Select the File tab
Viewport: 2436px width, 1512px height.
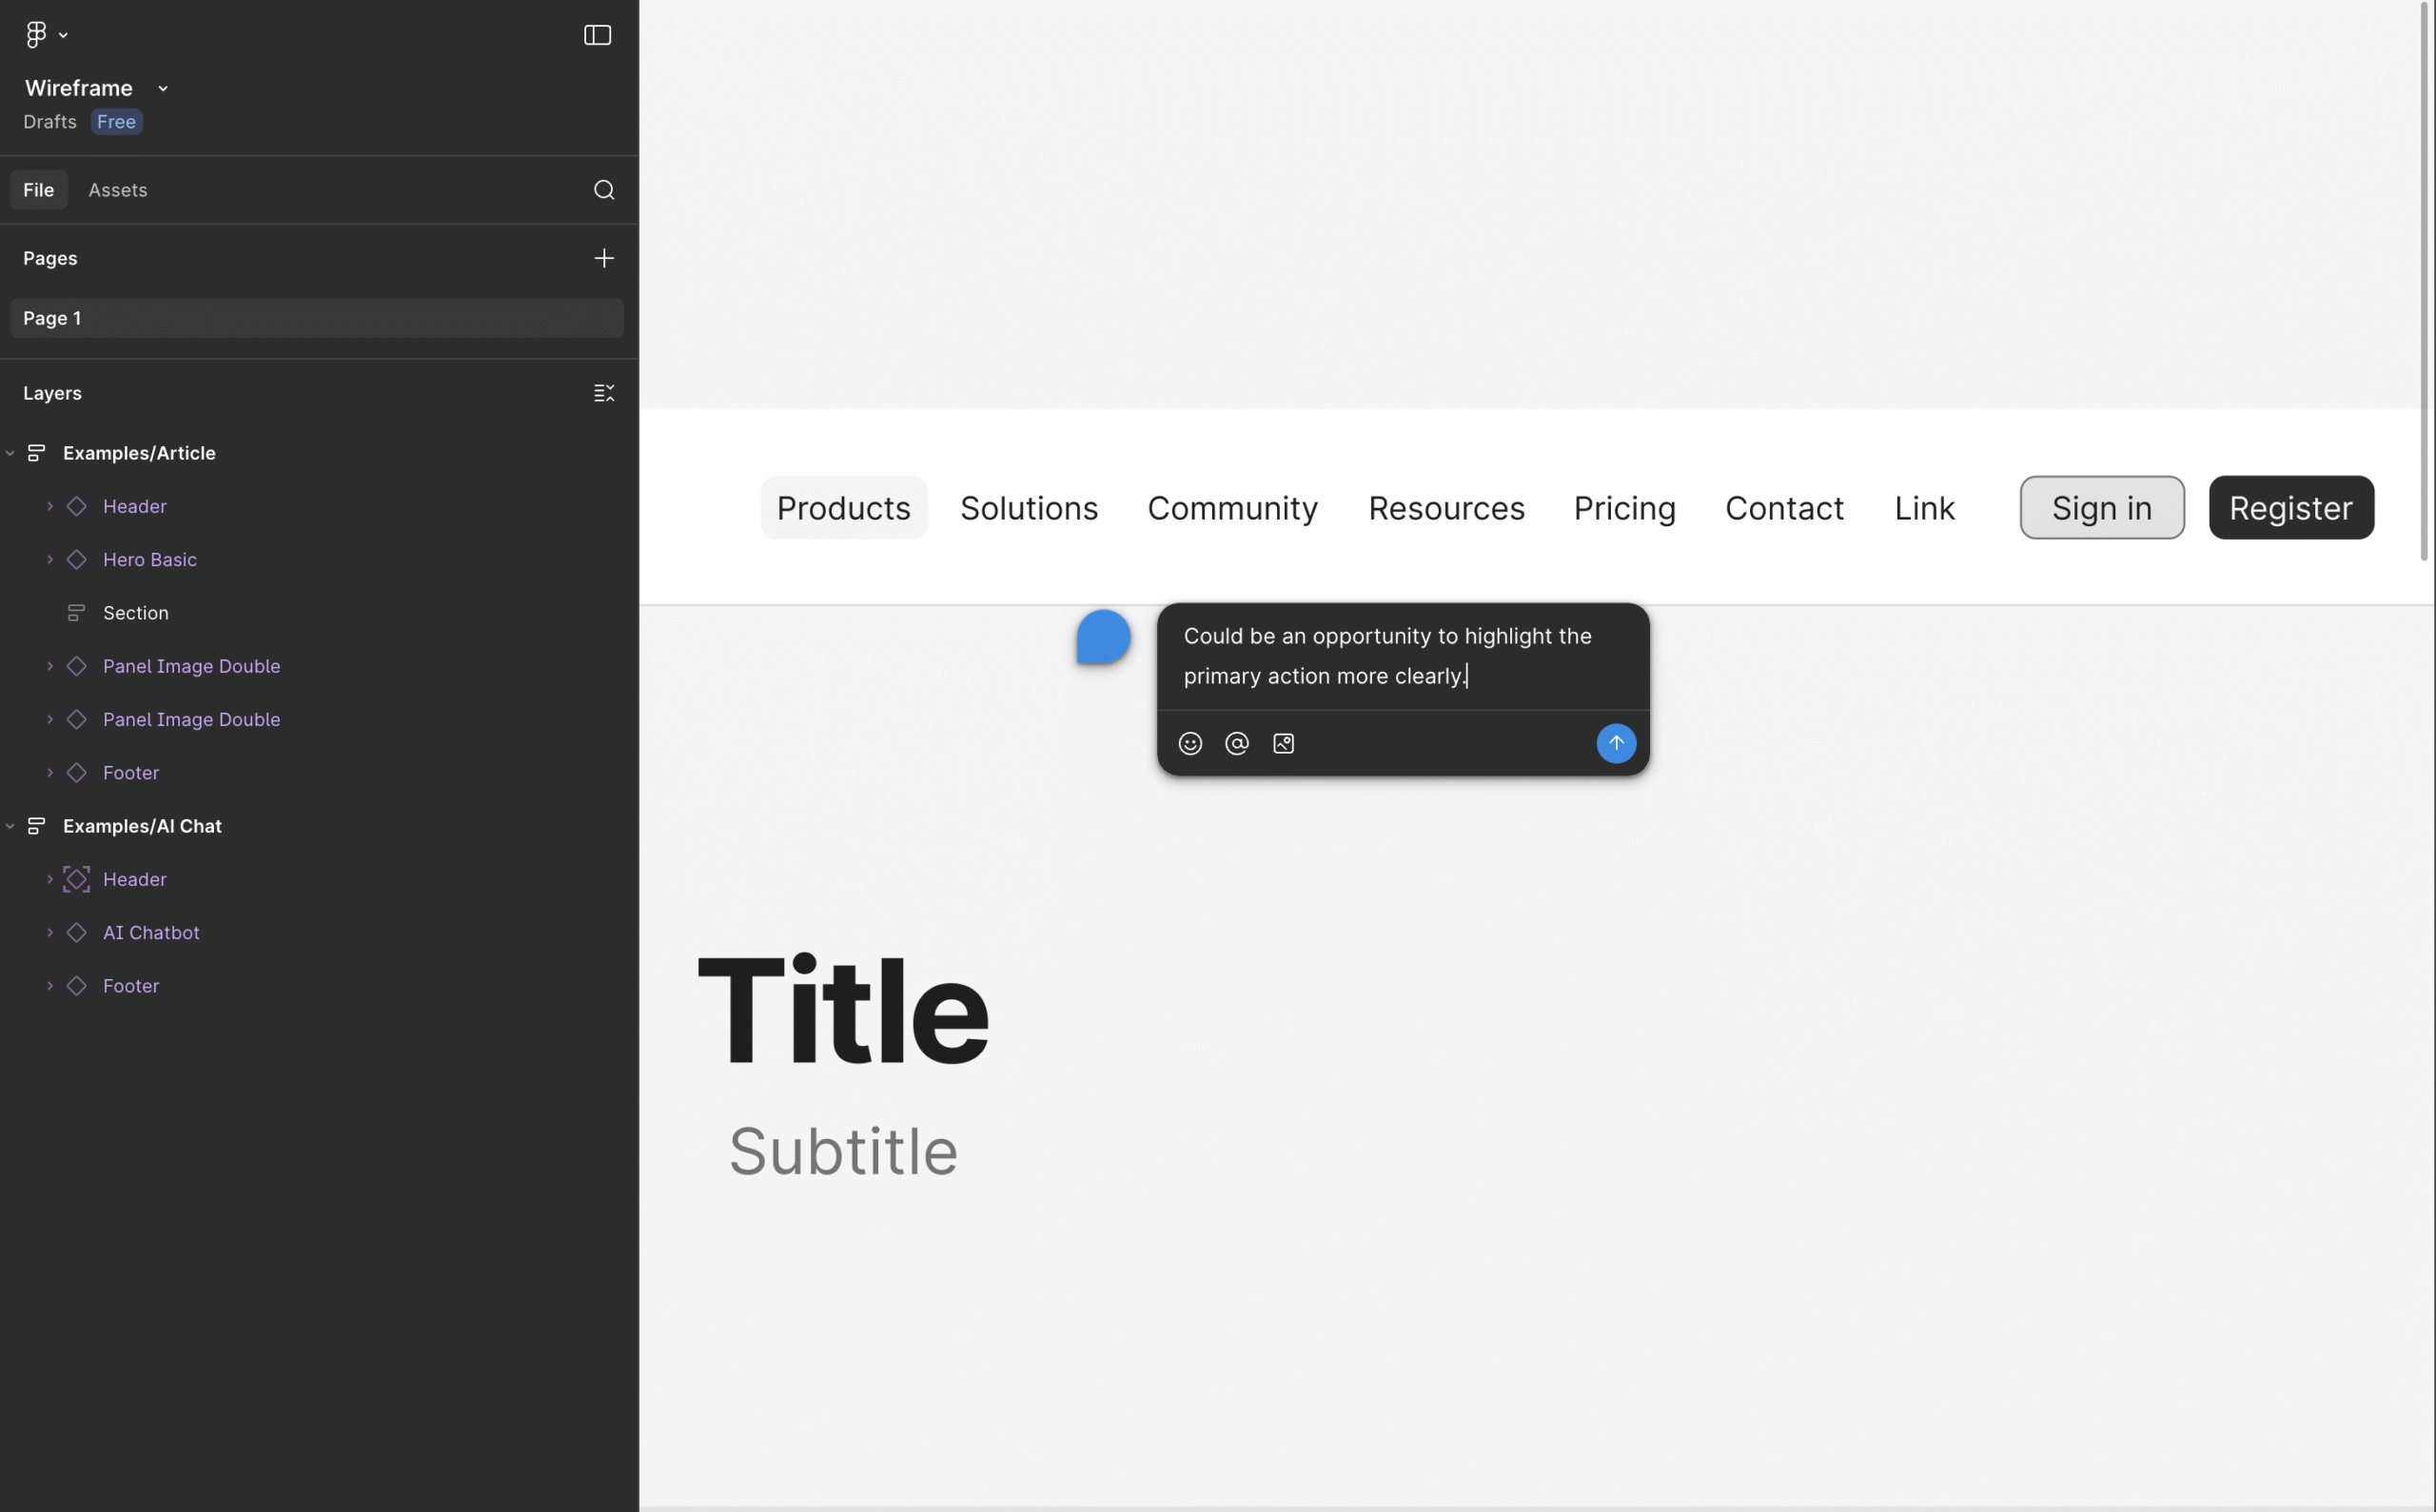coord(39,190)
